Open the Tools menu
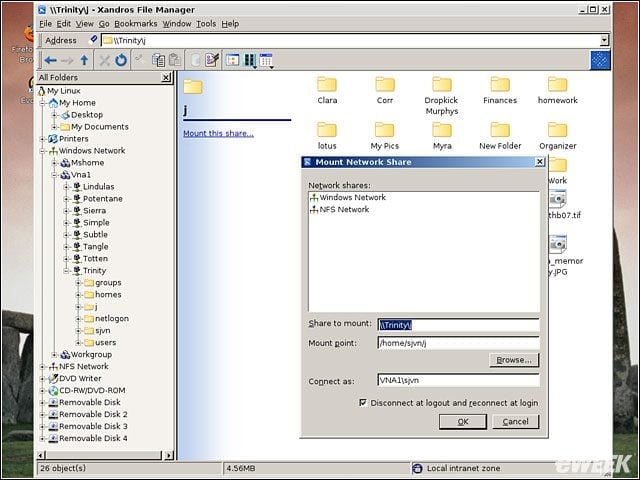 pos(206,24)
